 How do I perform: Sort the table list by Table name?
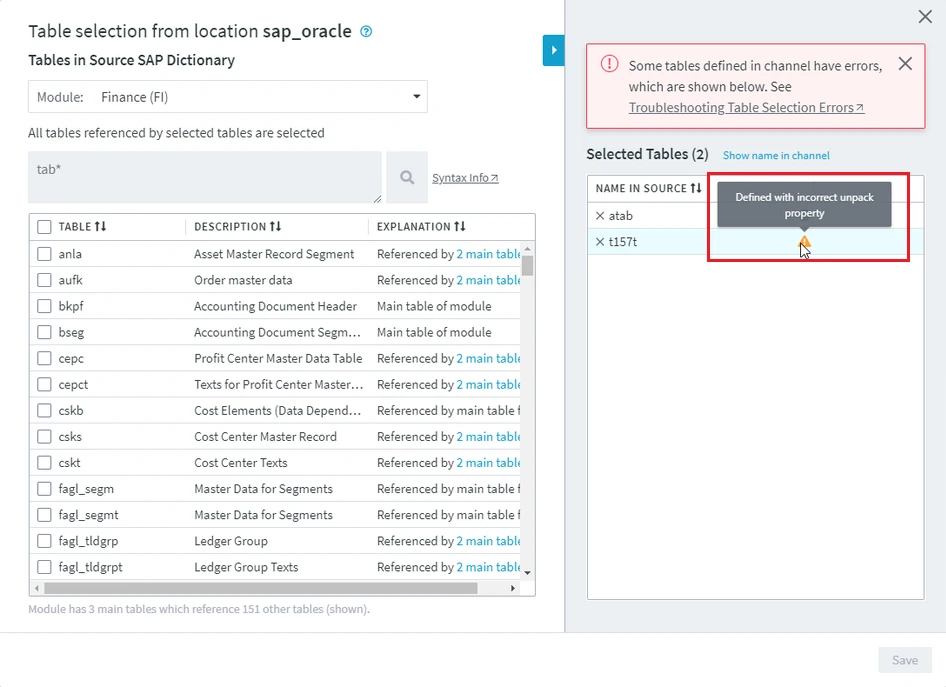click(100, 227)
